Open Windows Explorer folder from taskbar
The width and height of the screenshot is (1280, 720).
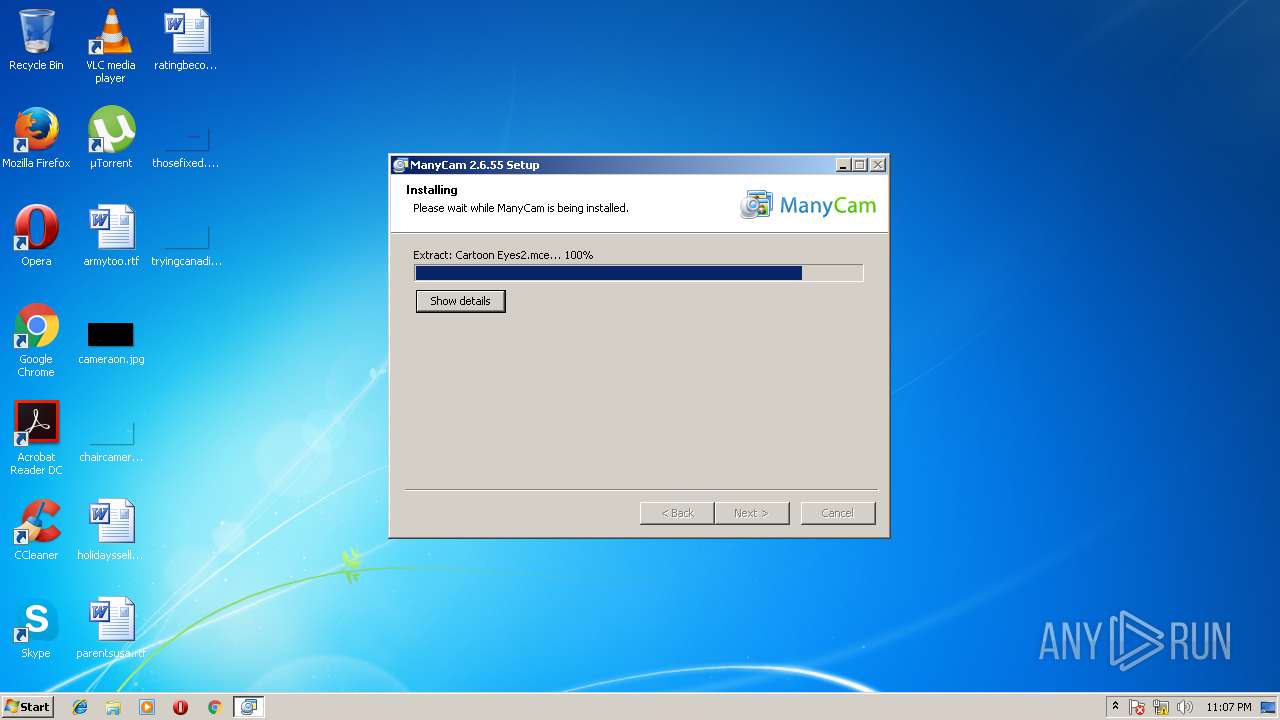click(113, 707)
